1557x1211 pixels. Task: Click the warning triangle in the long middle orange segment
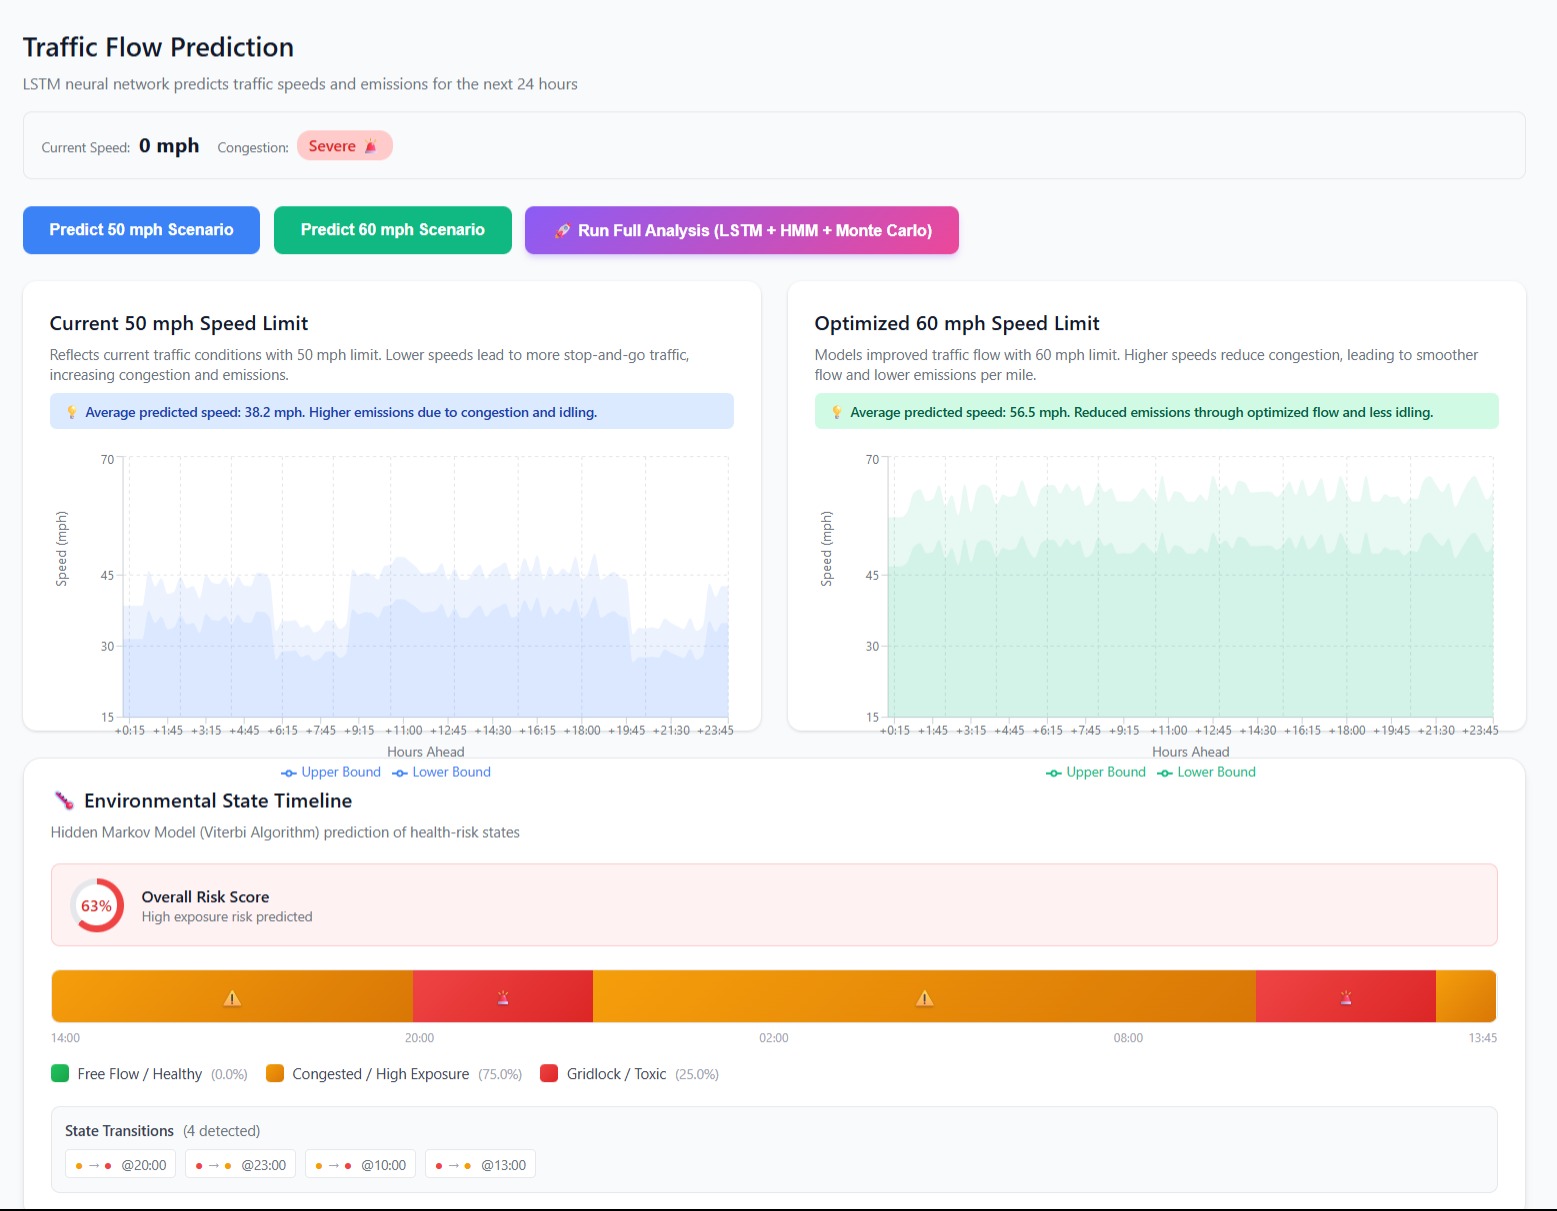tap(925, 997)
